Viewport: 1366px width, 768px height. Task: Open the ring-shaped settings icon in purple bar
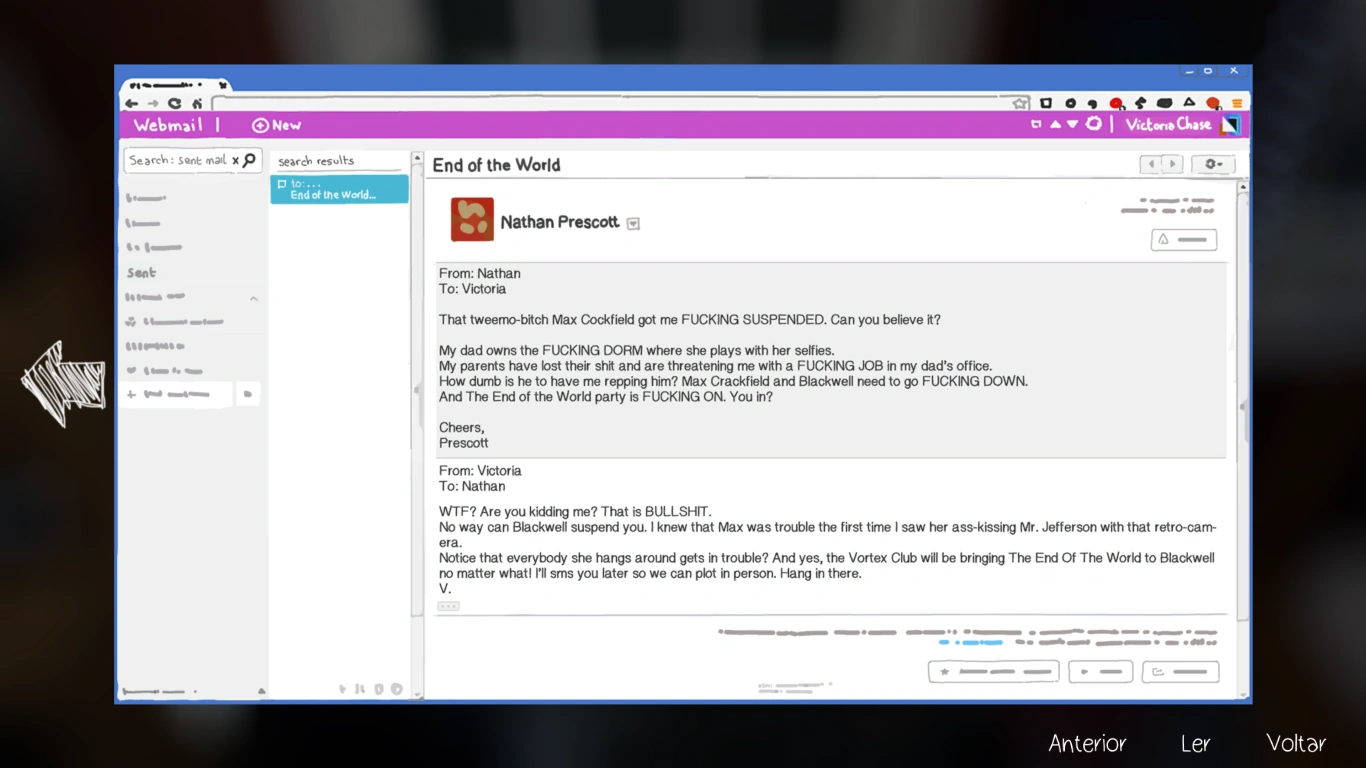click(1094, 124)
